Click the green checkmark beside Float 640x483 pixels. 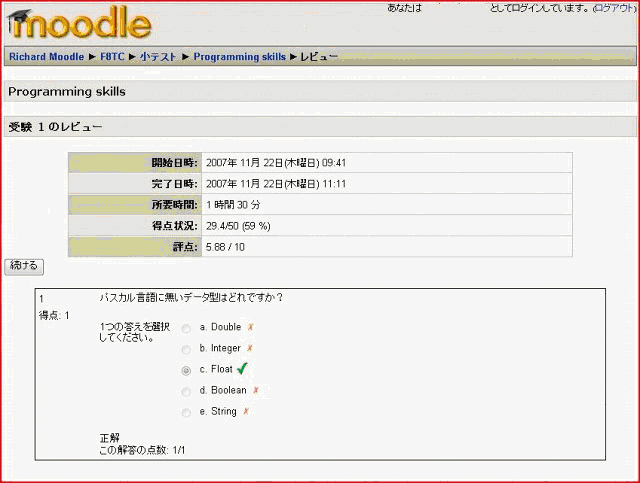242,368
